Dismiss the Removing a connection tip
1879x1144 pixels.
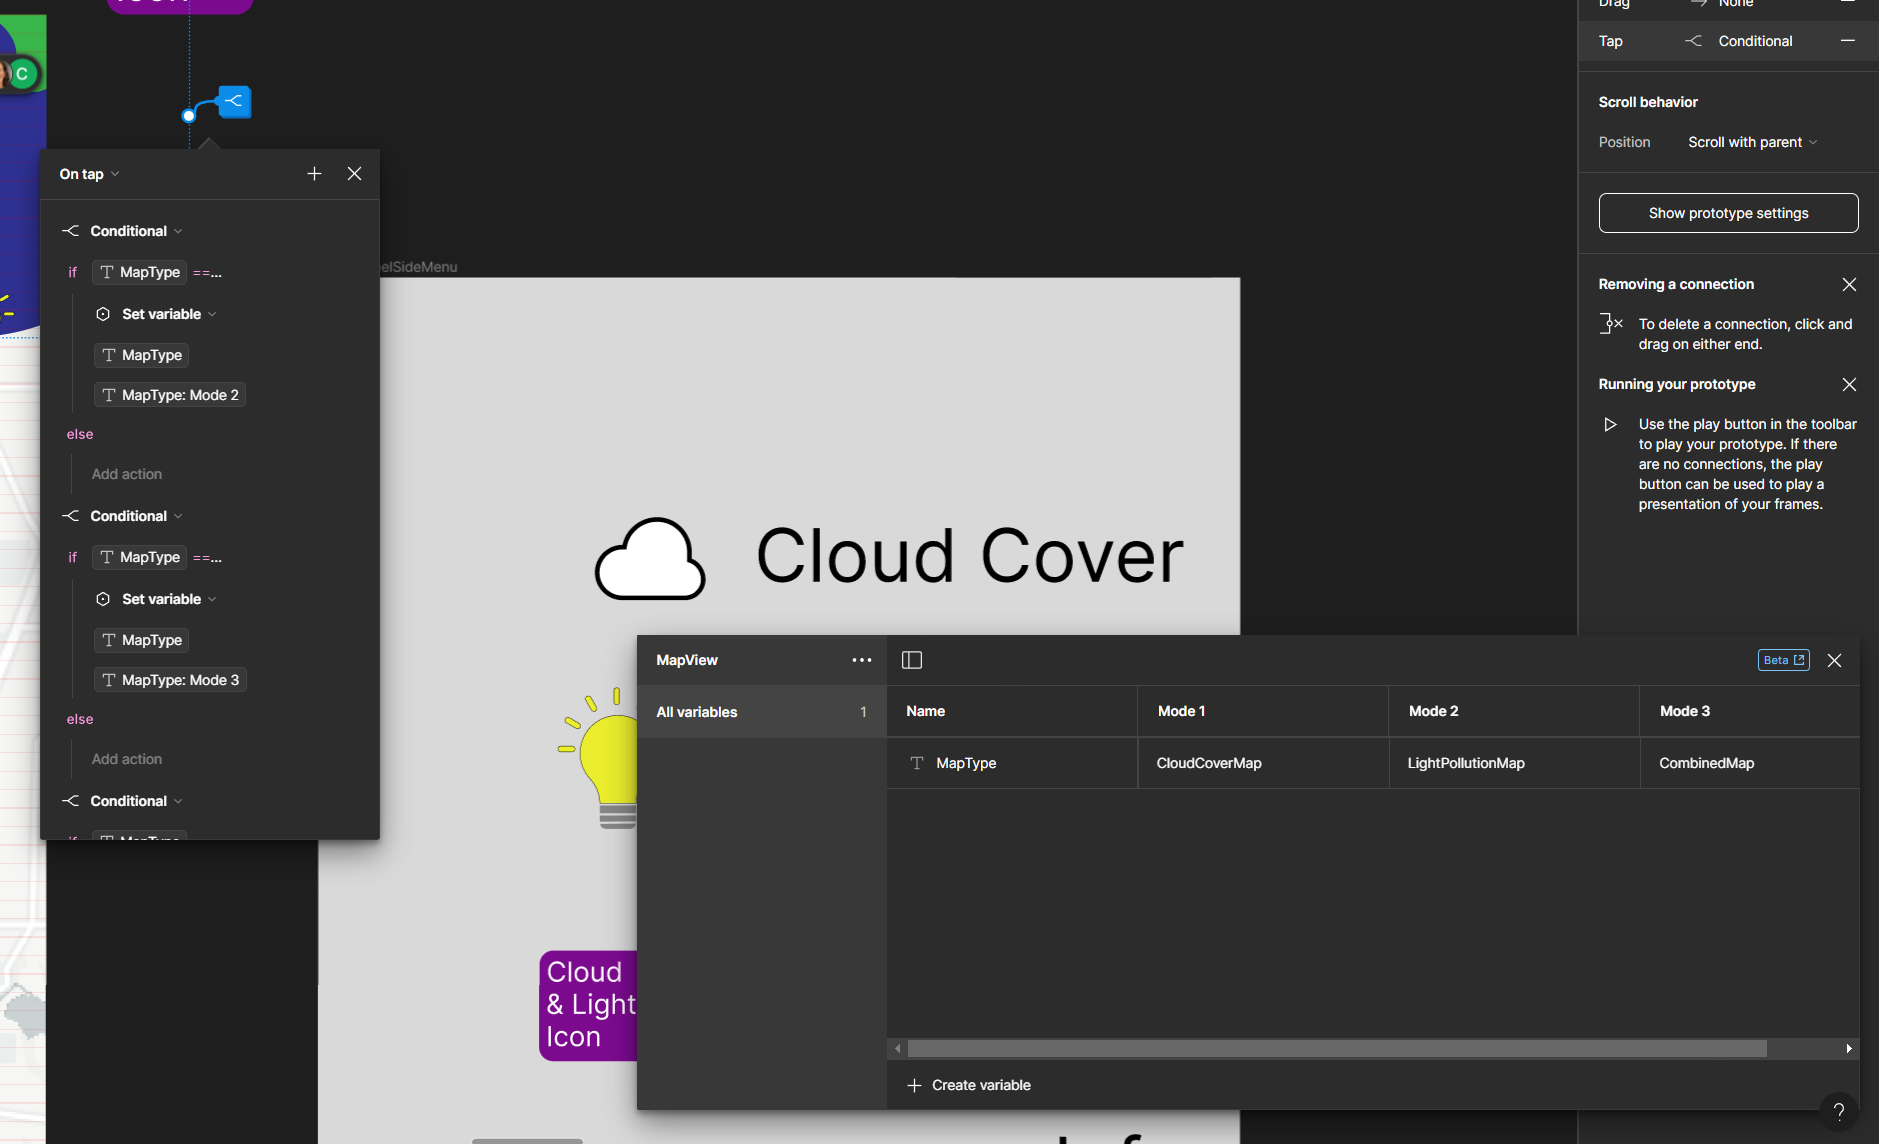pyautogui.click(x=1849, y=285)
